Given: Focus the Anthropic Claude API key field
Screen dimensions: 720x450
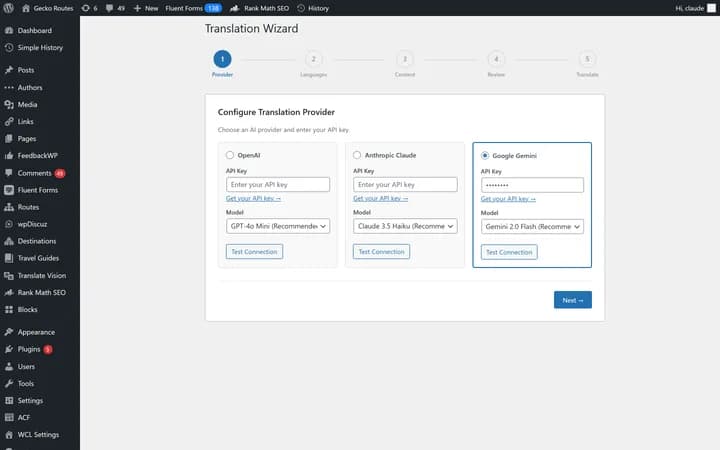Looking at the screenshot, I should (x=405, y=185).
